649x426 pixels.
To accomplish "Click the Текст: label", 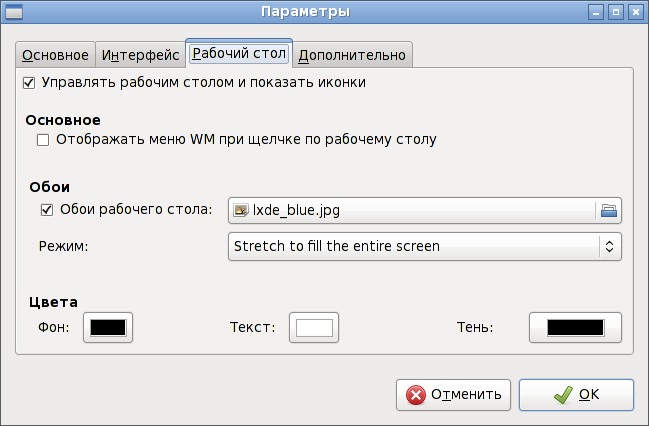I will [252, 327].
